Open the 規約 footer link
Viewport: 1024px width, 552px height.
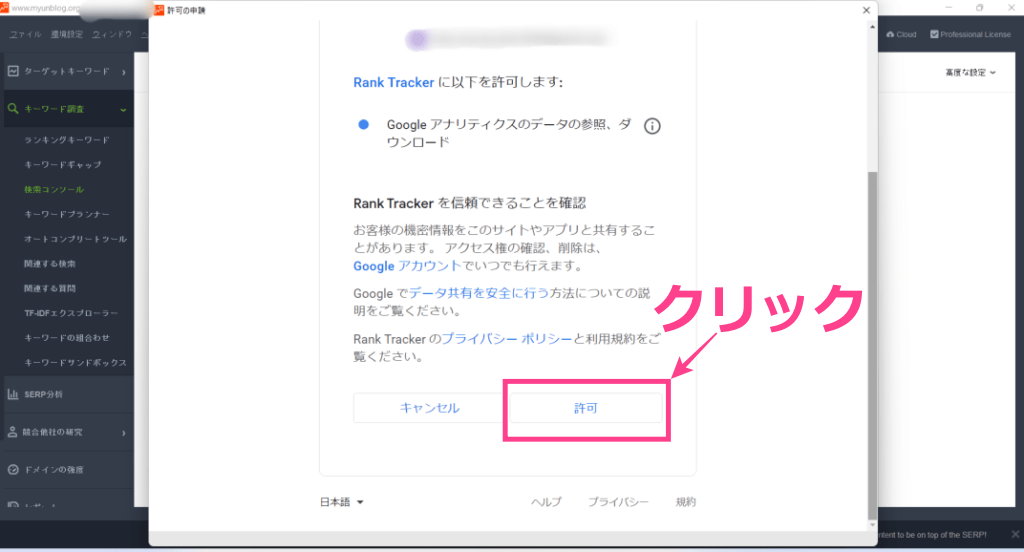pyautogui.click(x=686, y=502)
